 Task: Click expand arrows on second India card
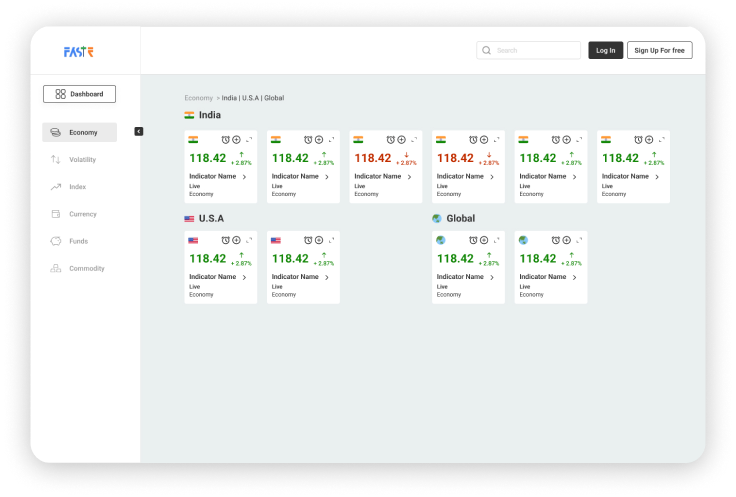[x=332, y=140]
